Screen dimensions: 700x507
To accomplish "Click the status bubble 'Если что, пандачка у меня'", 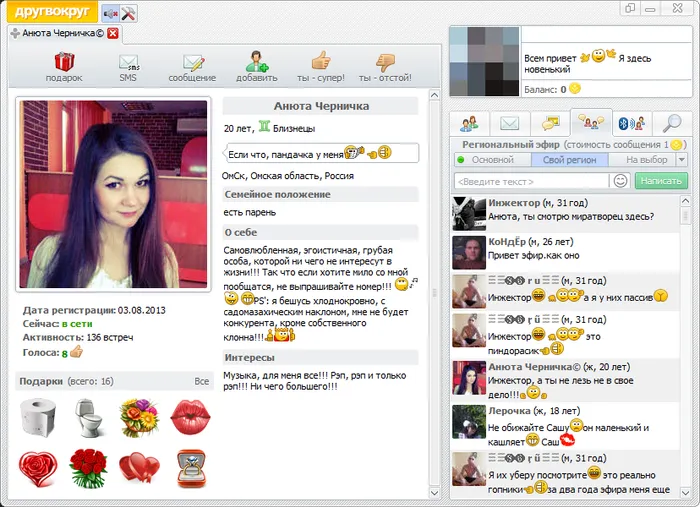I will 321,153.
